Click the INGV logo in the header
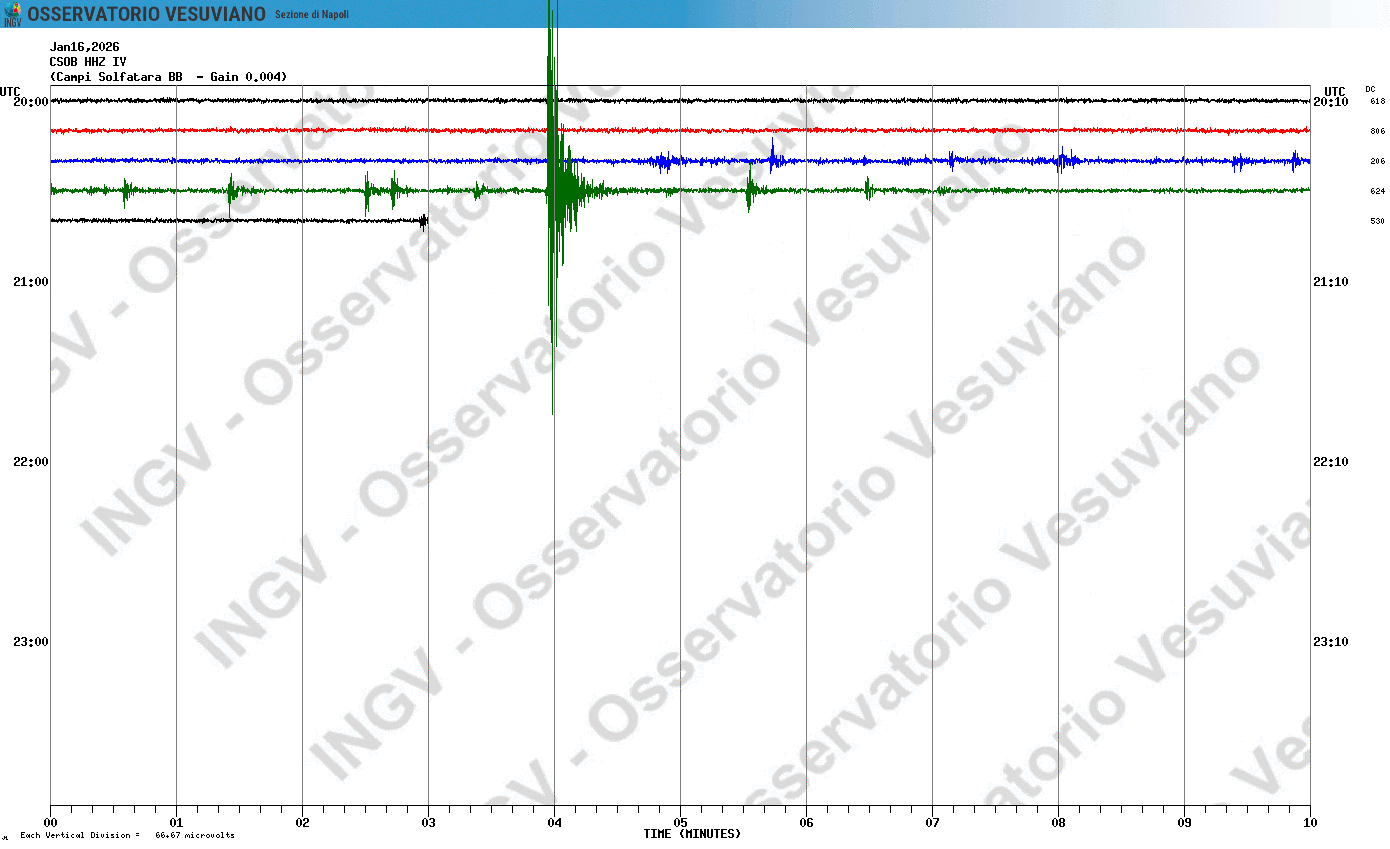The width and height of the screenshot is (1390, 849). point(12,14)
